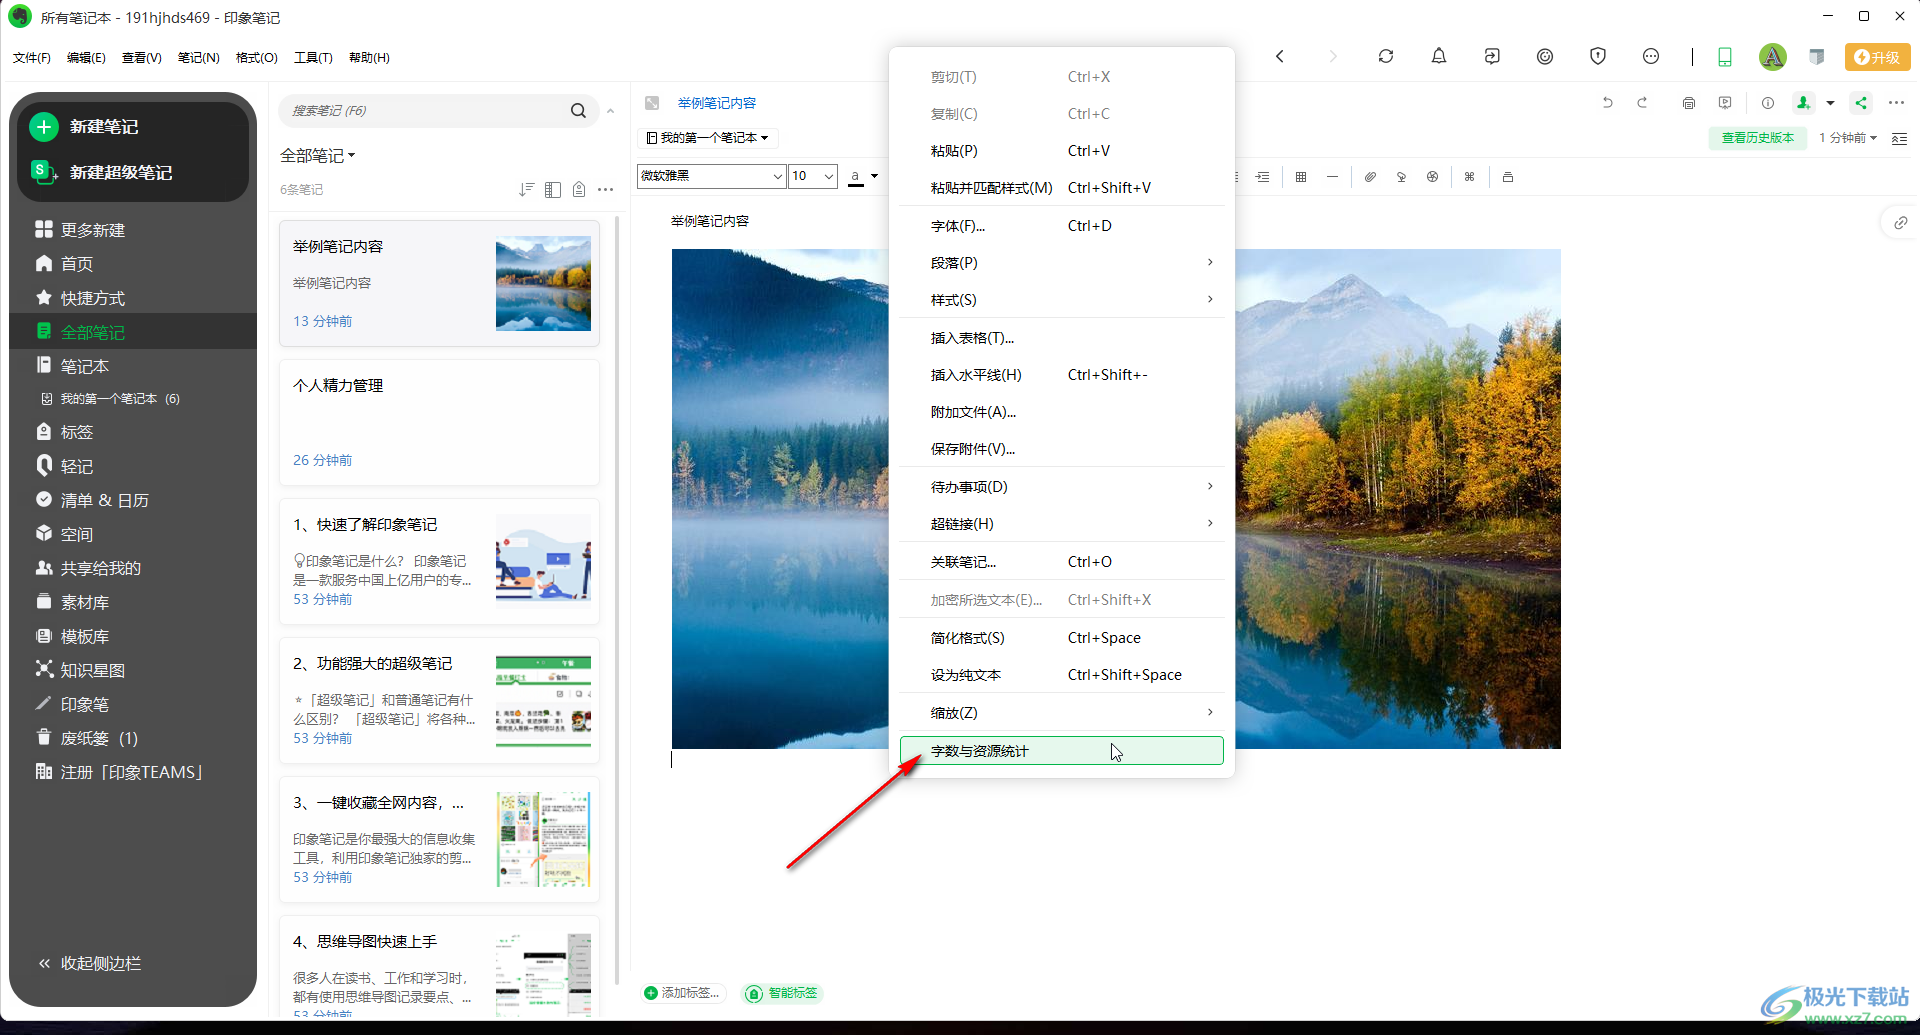Undo the last edit
The image size is (1920, 1035).
[1607, 103]
